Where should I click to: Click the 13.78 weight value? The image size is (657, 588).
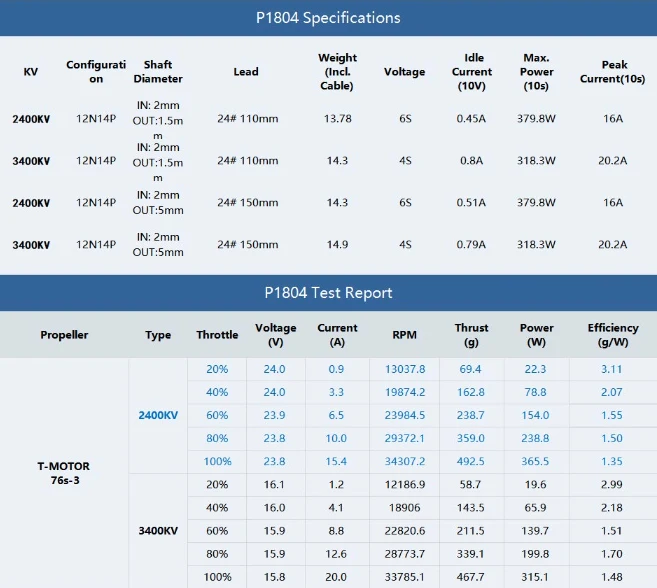click(338, 119)
